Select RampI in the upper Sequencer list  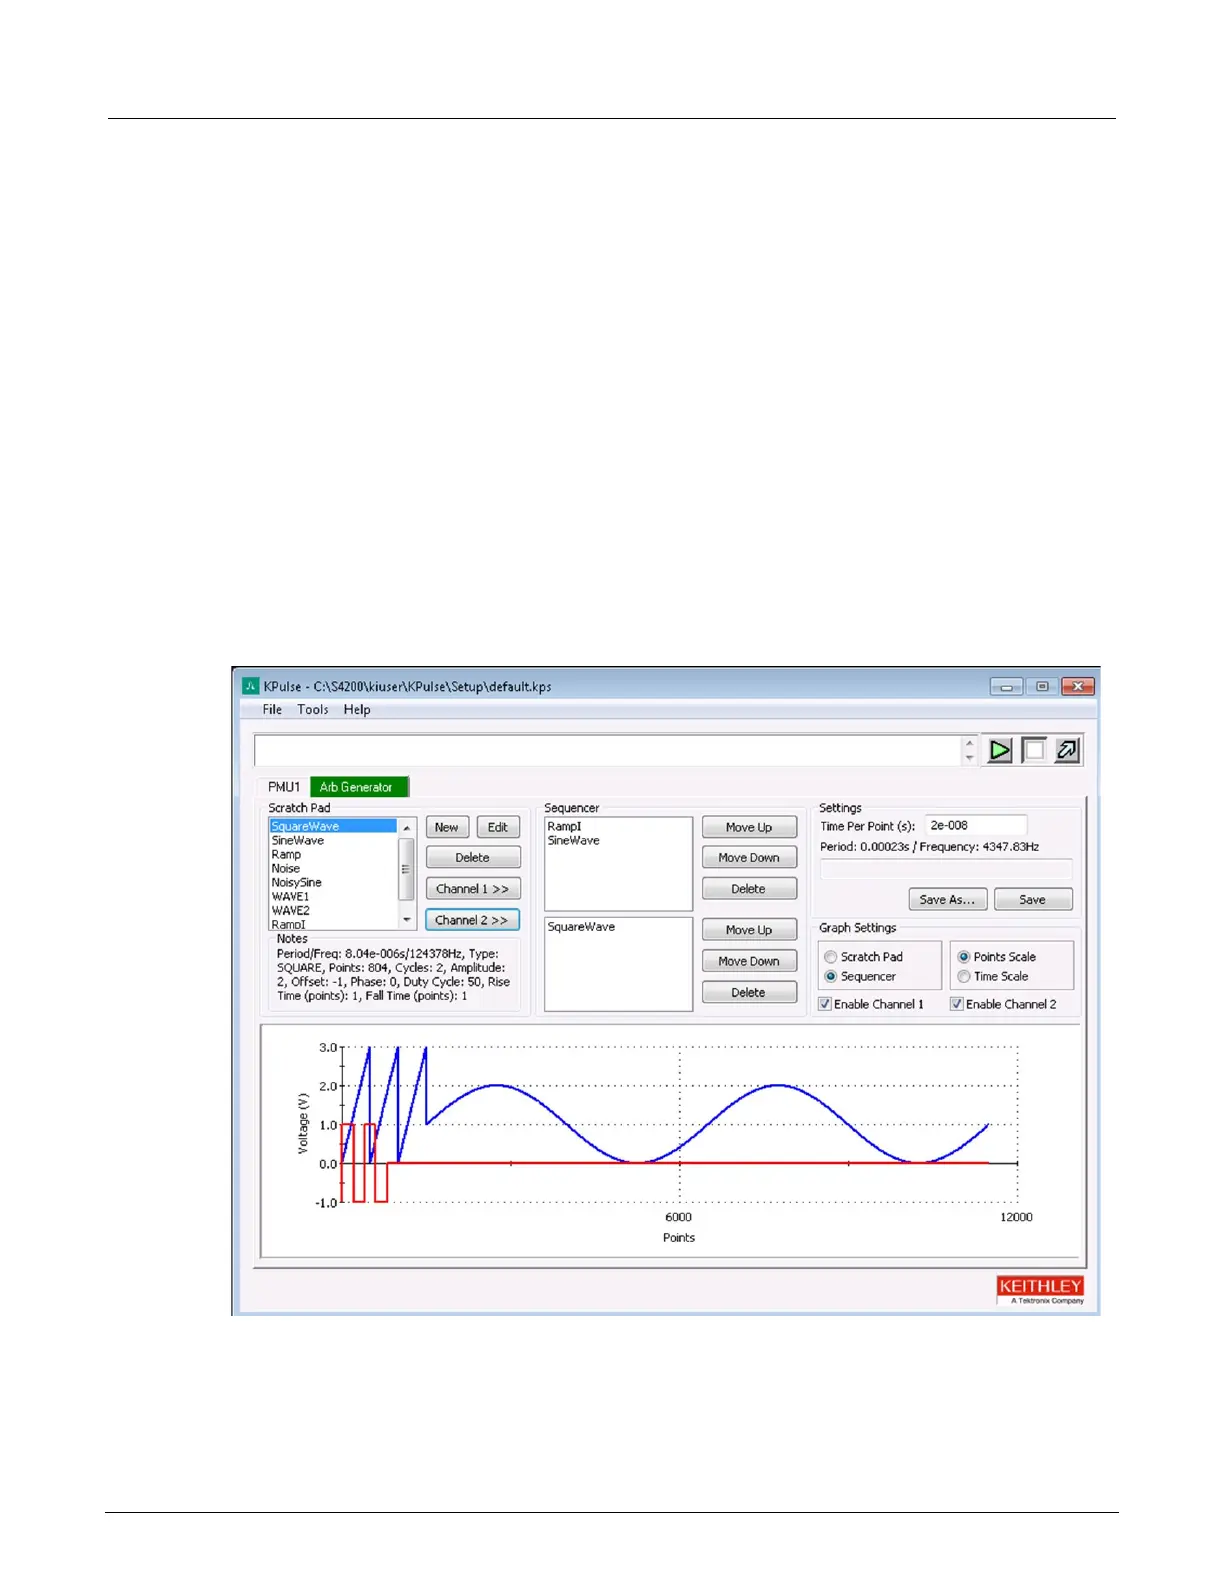pyautogui.click(x=565, y=827)
